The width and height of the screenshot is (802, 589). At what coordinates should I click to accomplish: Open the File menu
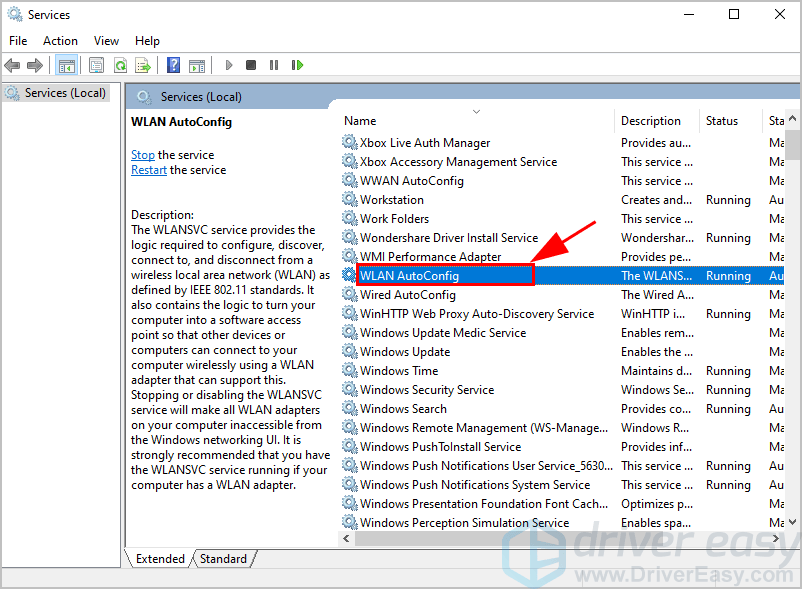click(18, 41)
